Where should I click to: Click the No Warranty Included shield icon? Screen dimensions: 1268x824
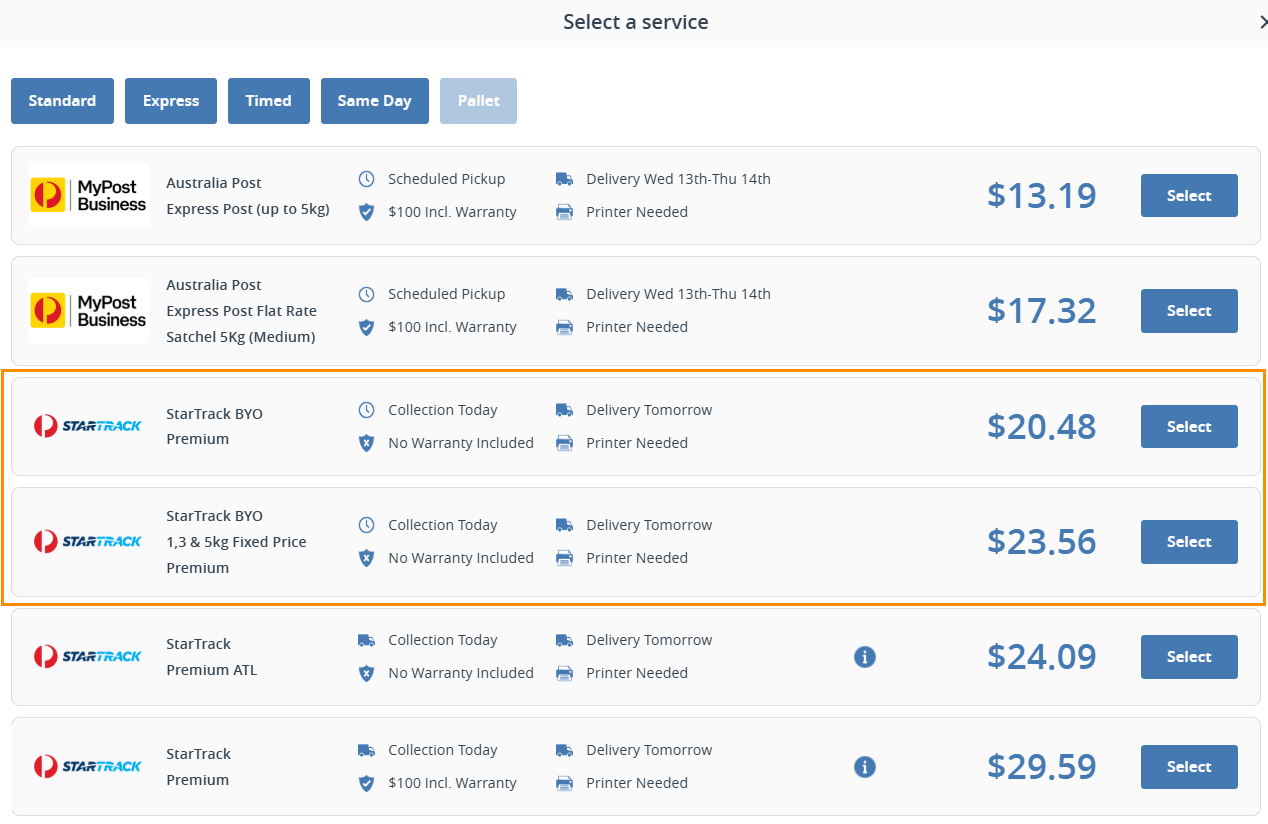tap(366, 443)
